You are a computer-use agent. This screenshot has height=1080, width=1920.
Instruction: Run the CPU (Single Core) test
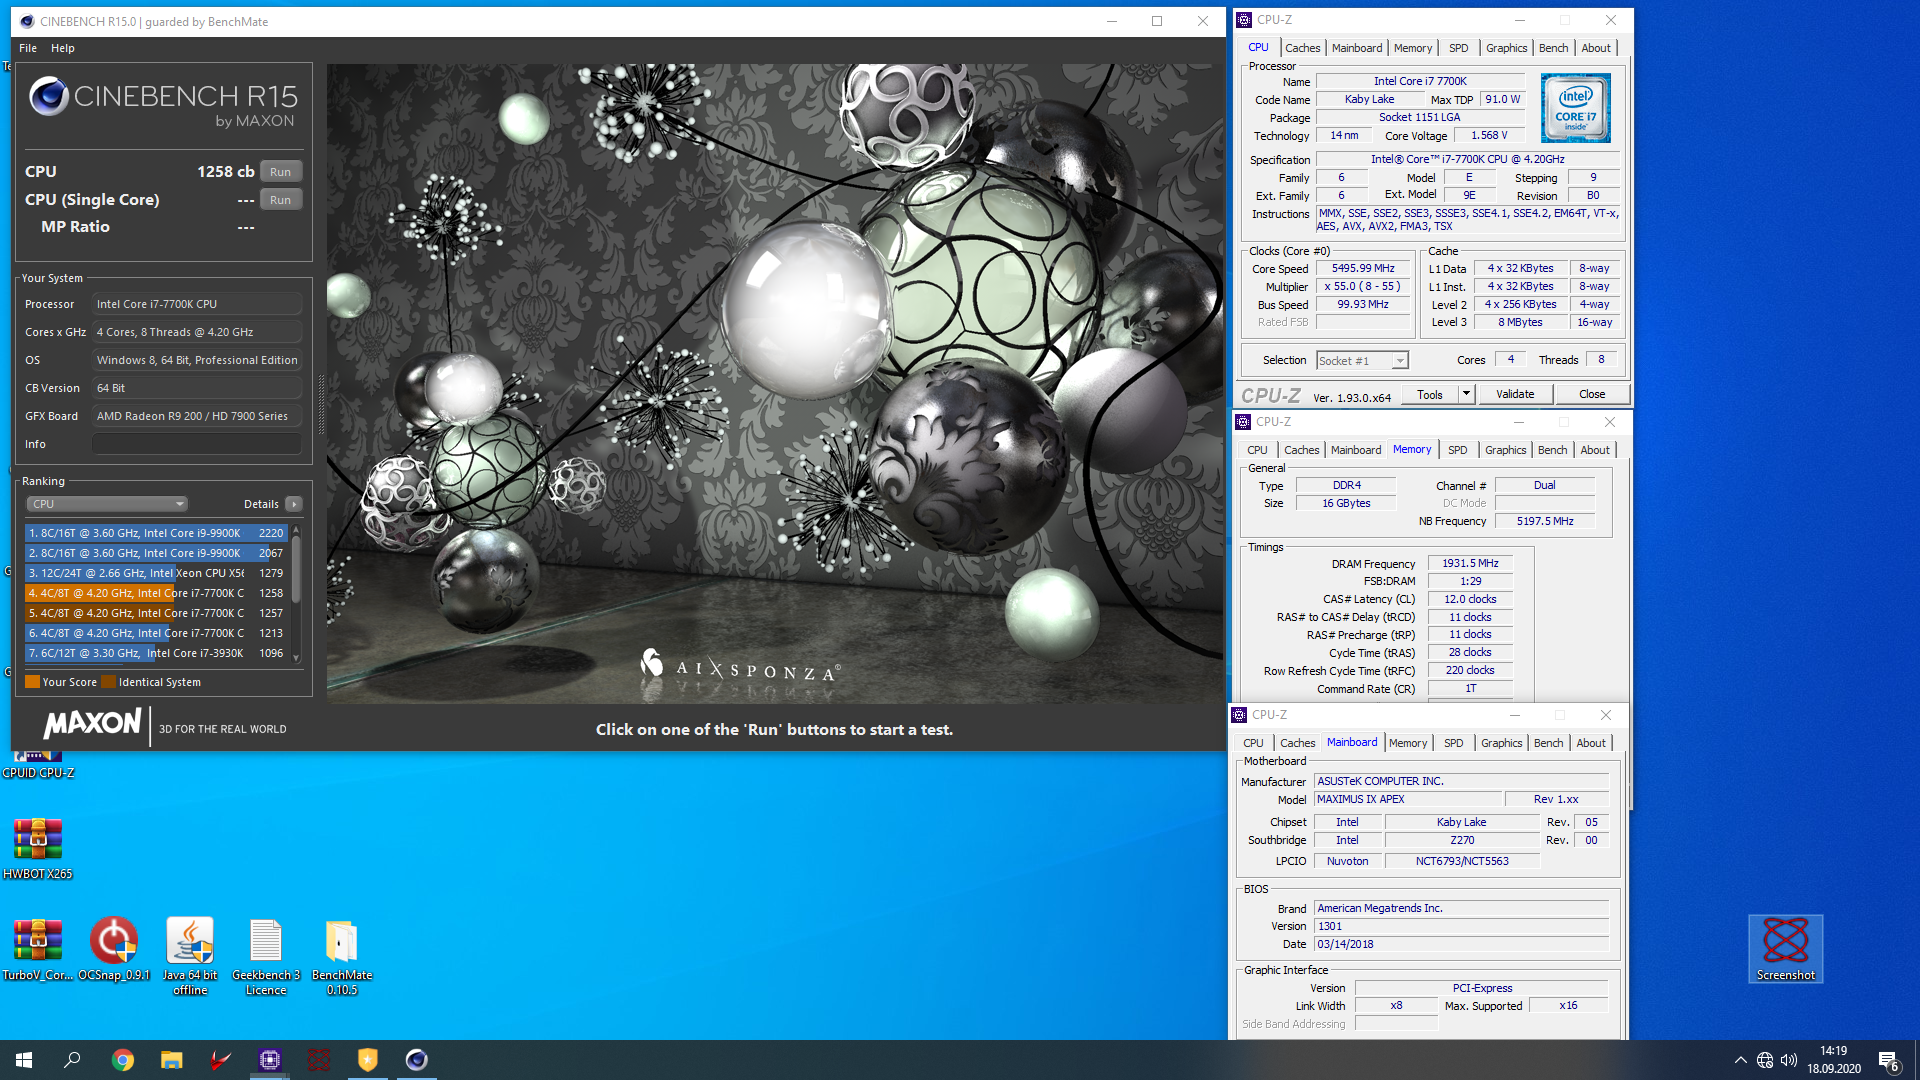[x=281, y=200]
